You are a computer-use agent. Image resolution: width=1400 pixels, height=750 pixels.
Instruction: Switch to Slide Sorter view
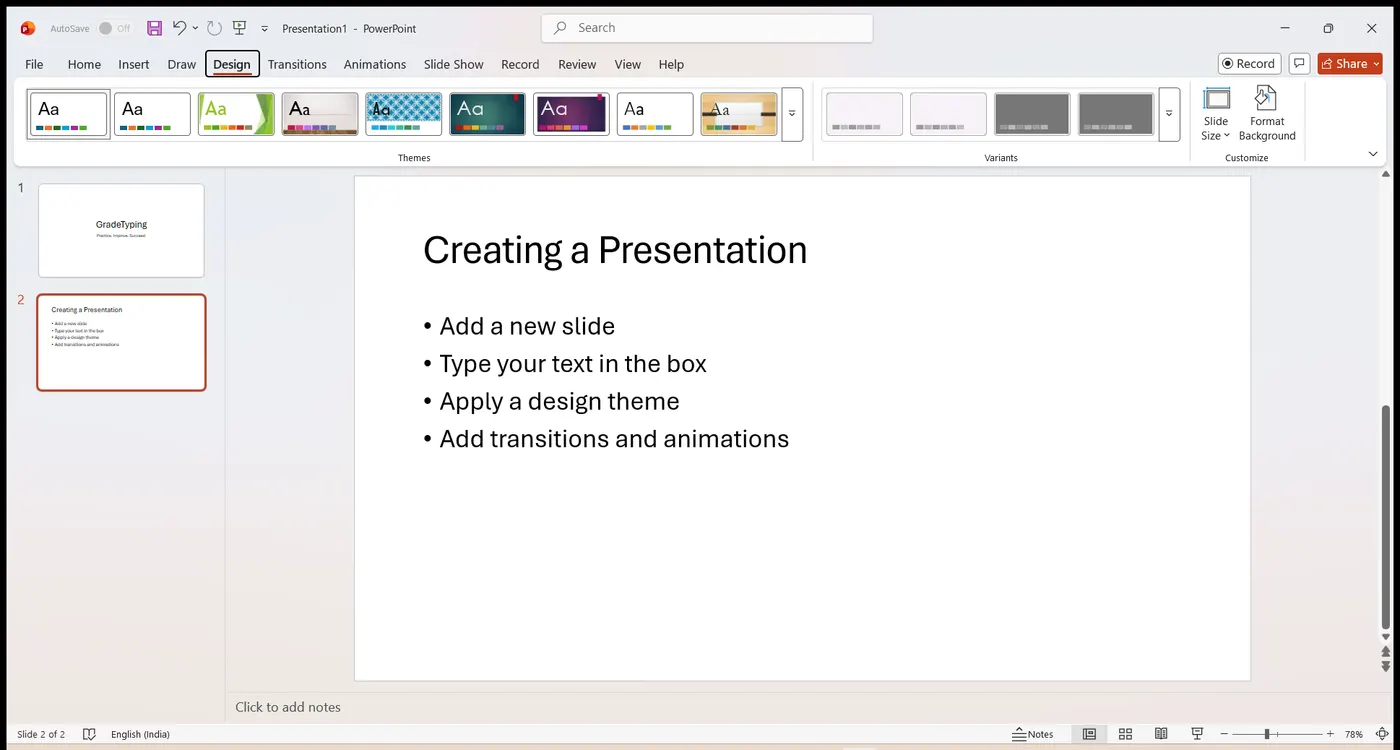pos(1125,734)
